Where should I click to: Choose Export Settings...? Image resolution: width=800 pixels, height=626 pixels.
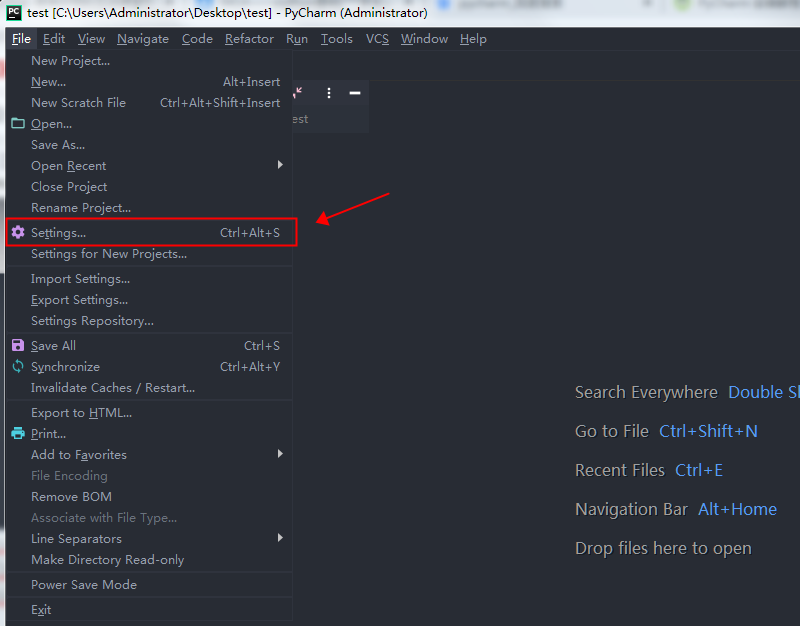pos(149,299)
